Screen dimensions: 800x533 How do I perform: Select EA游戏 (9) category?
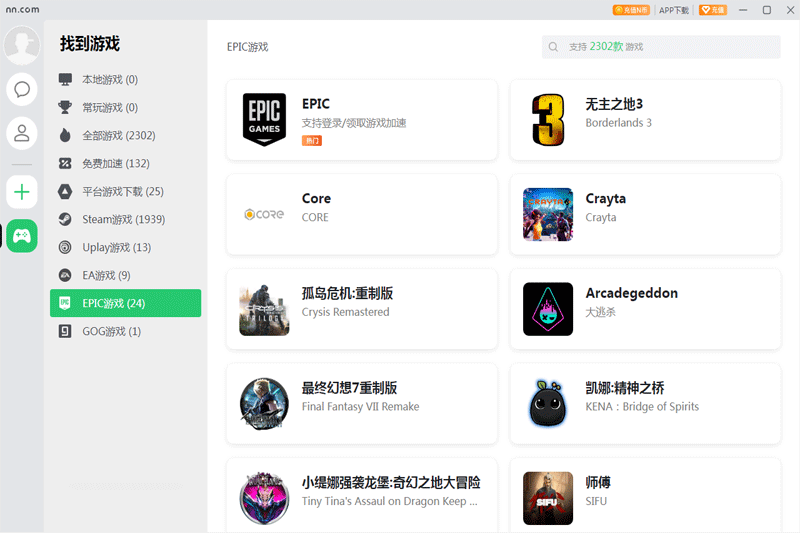[126, 275]
